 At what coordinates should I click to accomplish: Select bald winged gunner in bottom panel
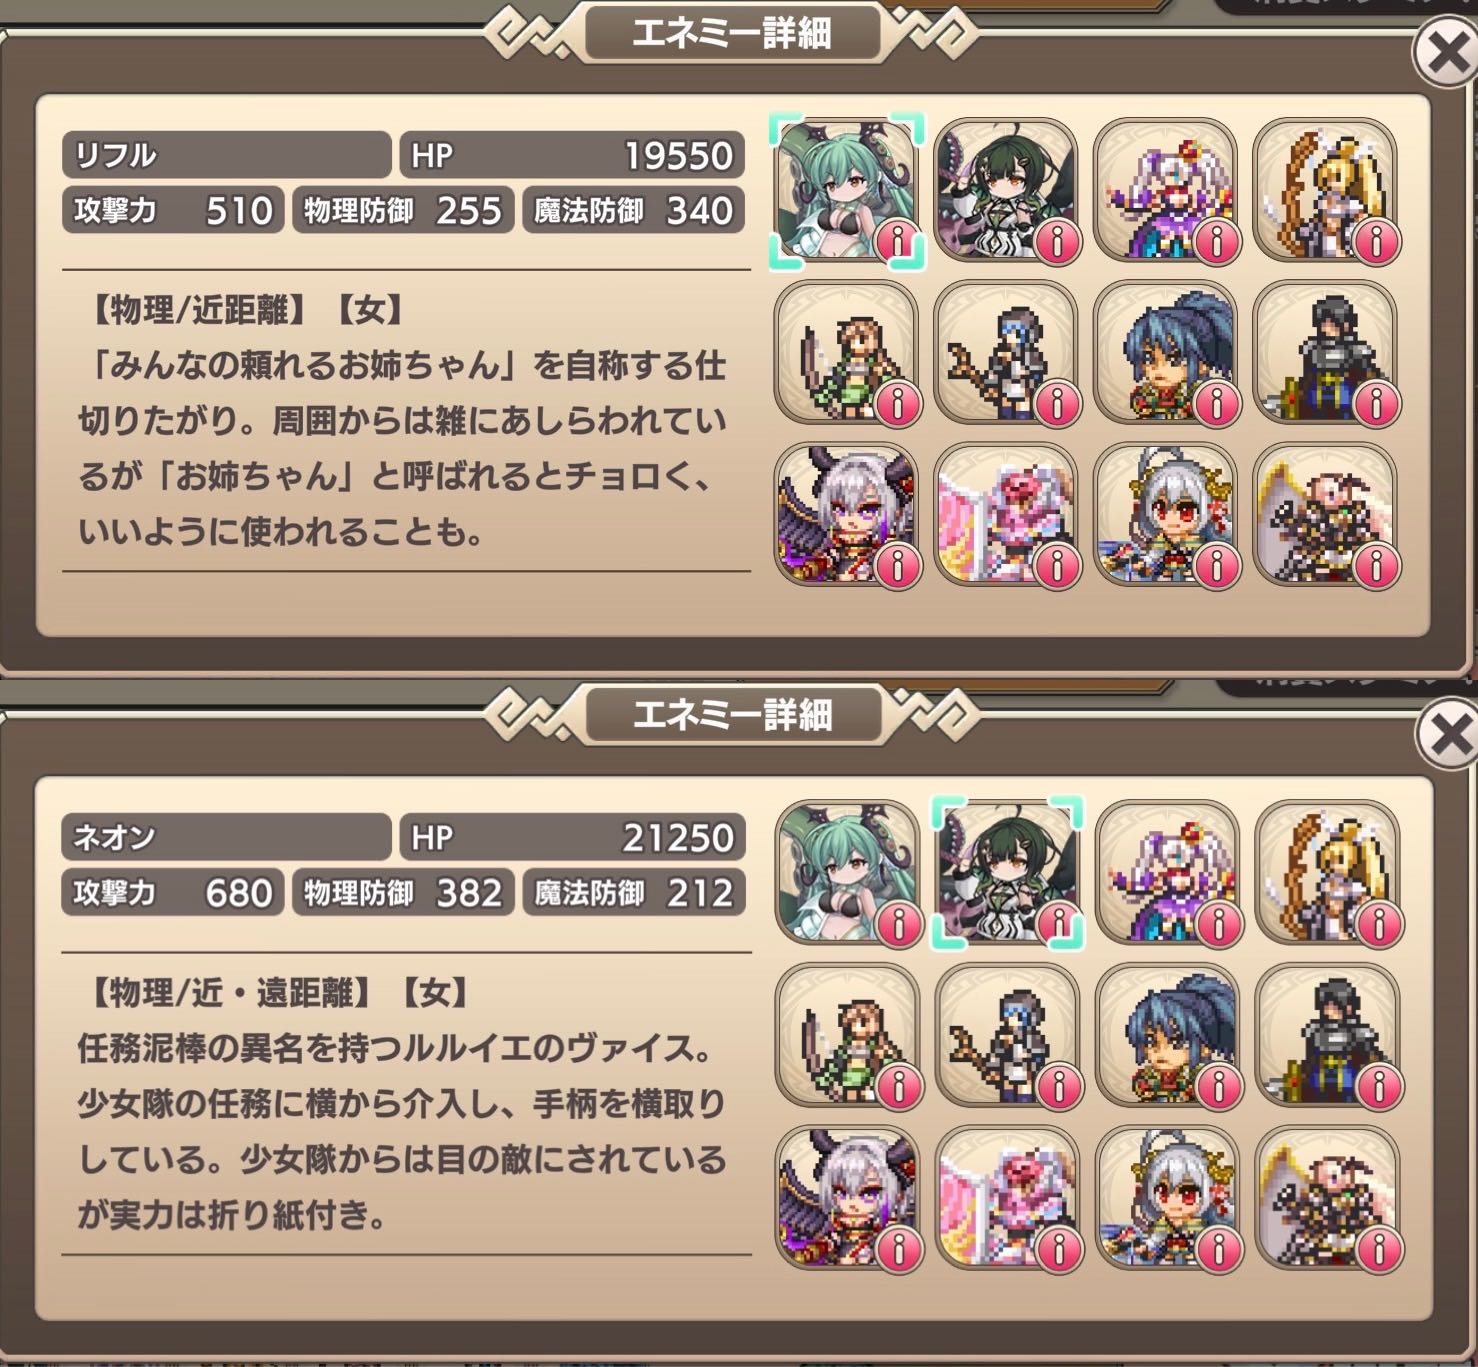click(1327, 1198)
